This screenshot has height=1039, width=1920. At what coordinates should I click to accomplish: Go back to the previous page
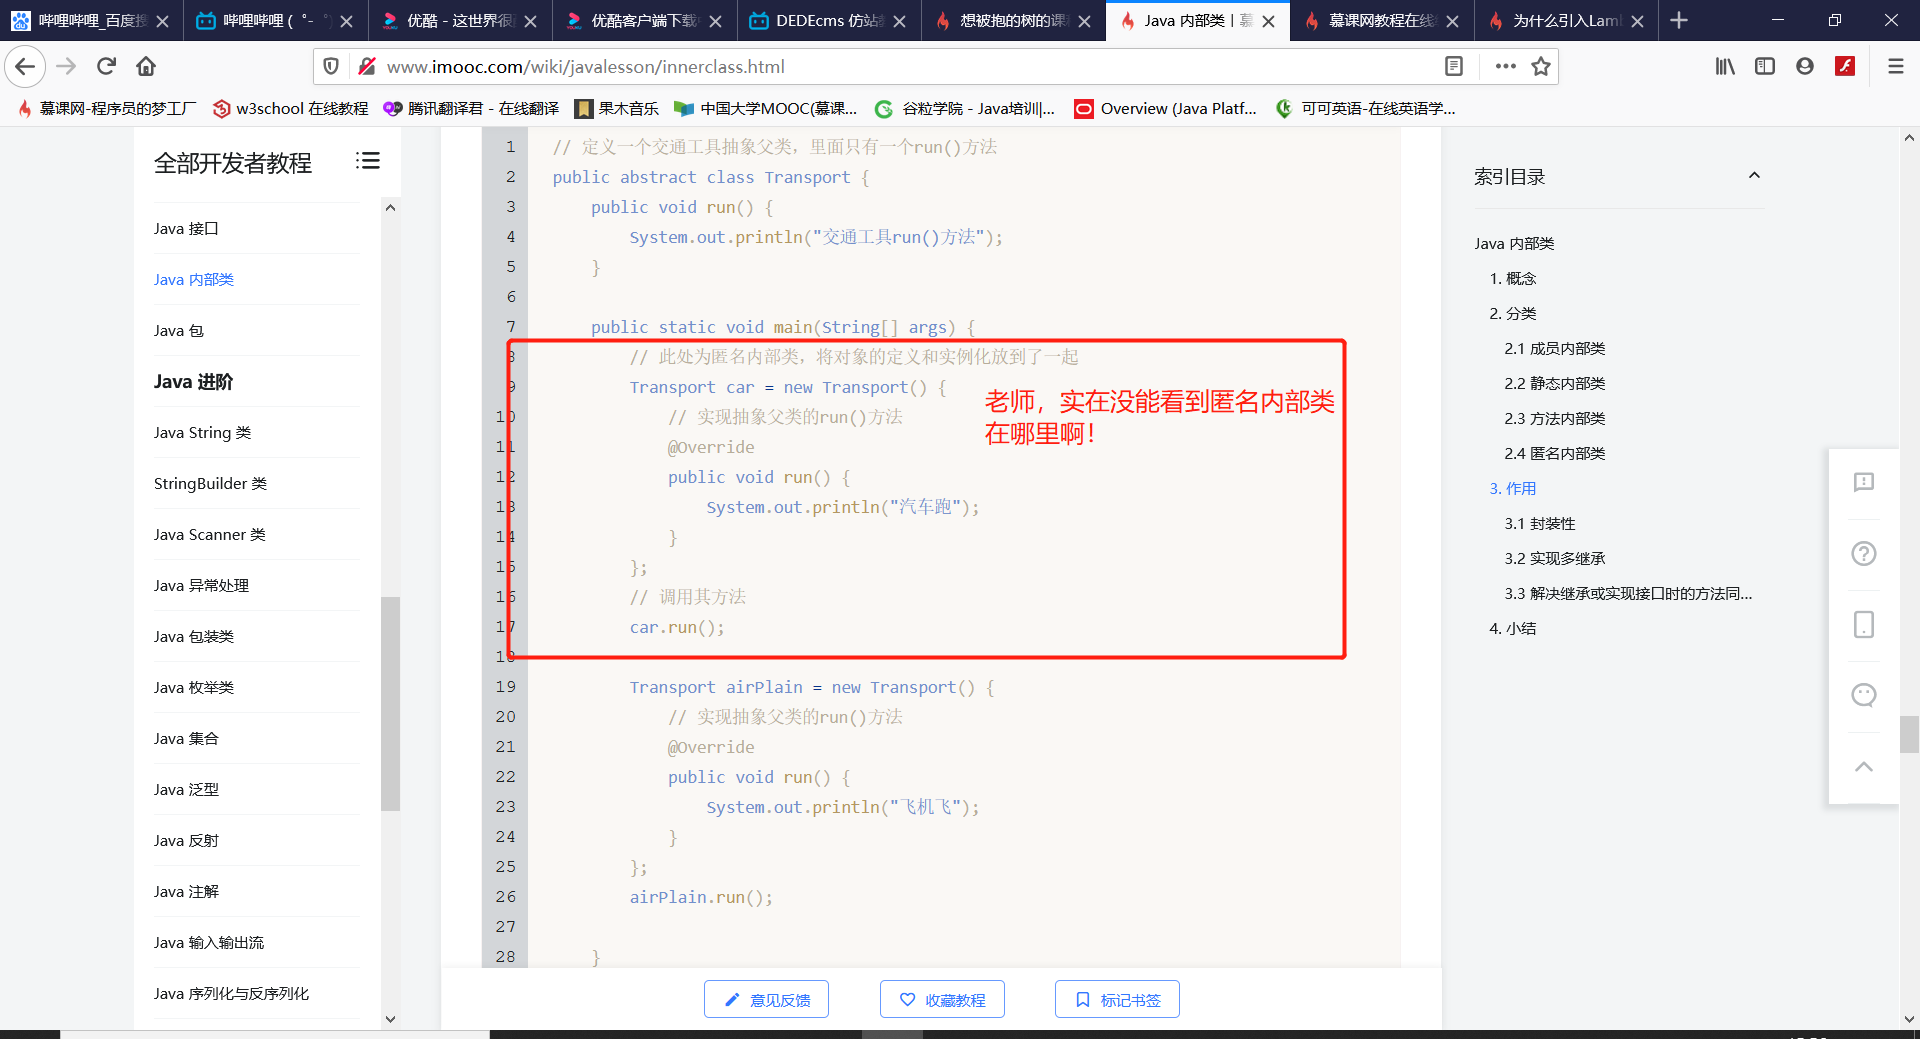[25, 66]
